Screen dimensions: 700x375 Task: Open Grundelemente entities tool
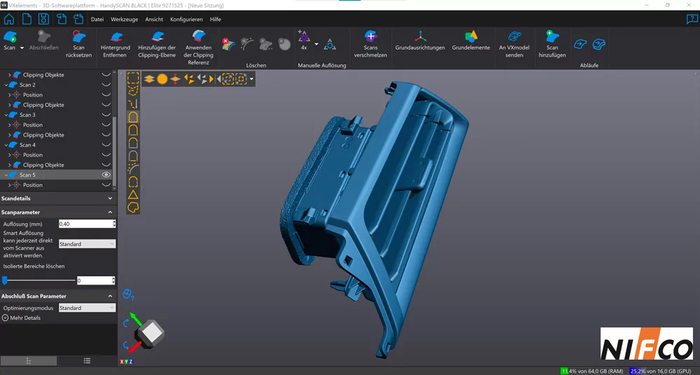pos(471,40)
